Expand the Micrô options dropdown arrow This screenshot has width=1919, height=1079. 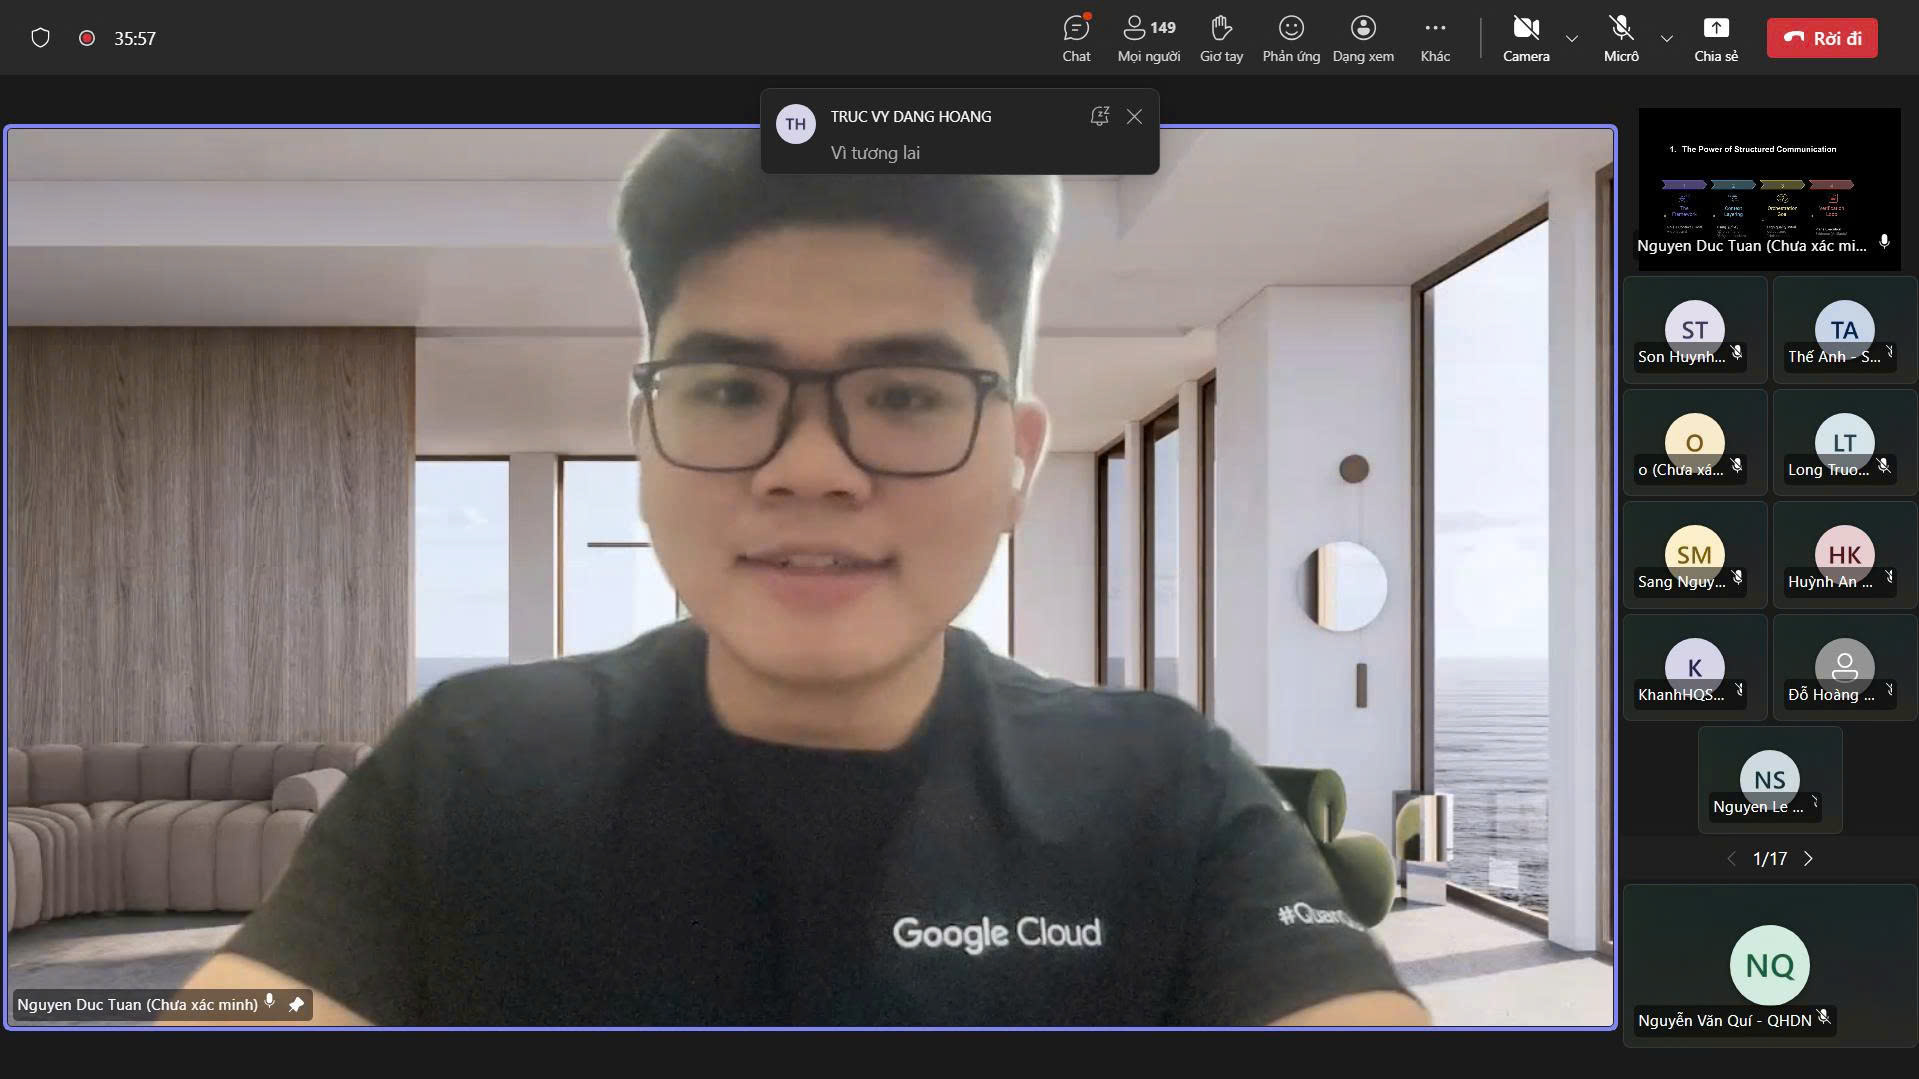[x=1666, y=39]
